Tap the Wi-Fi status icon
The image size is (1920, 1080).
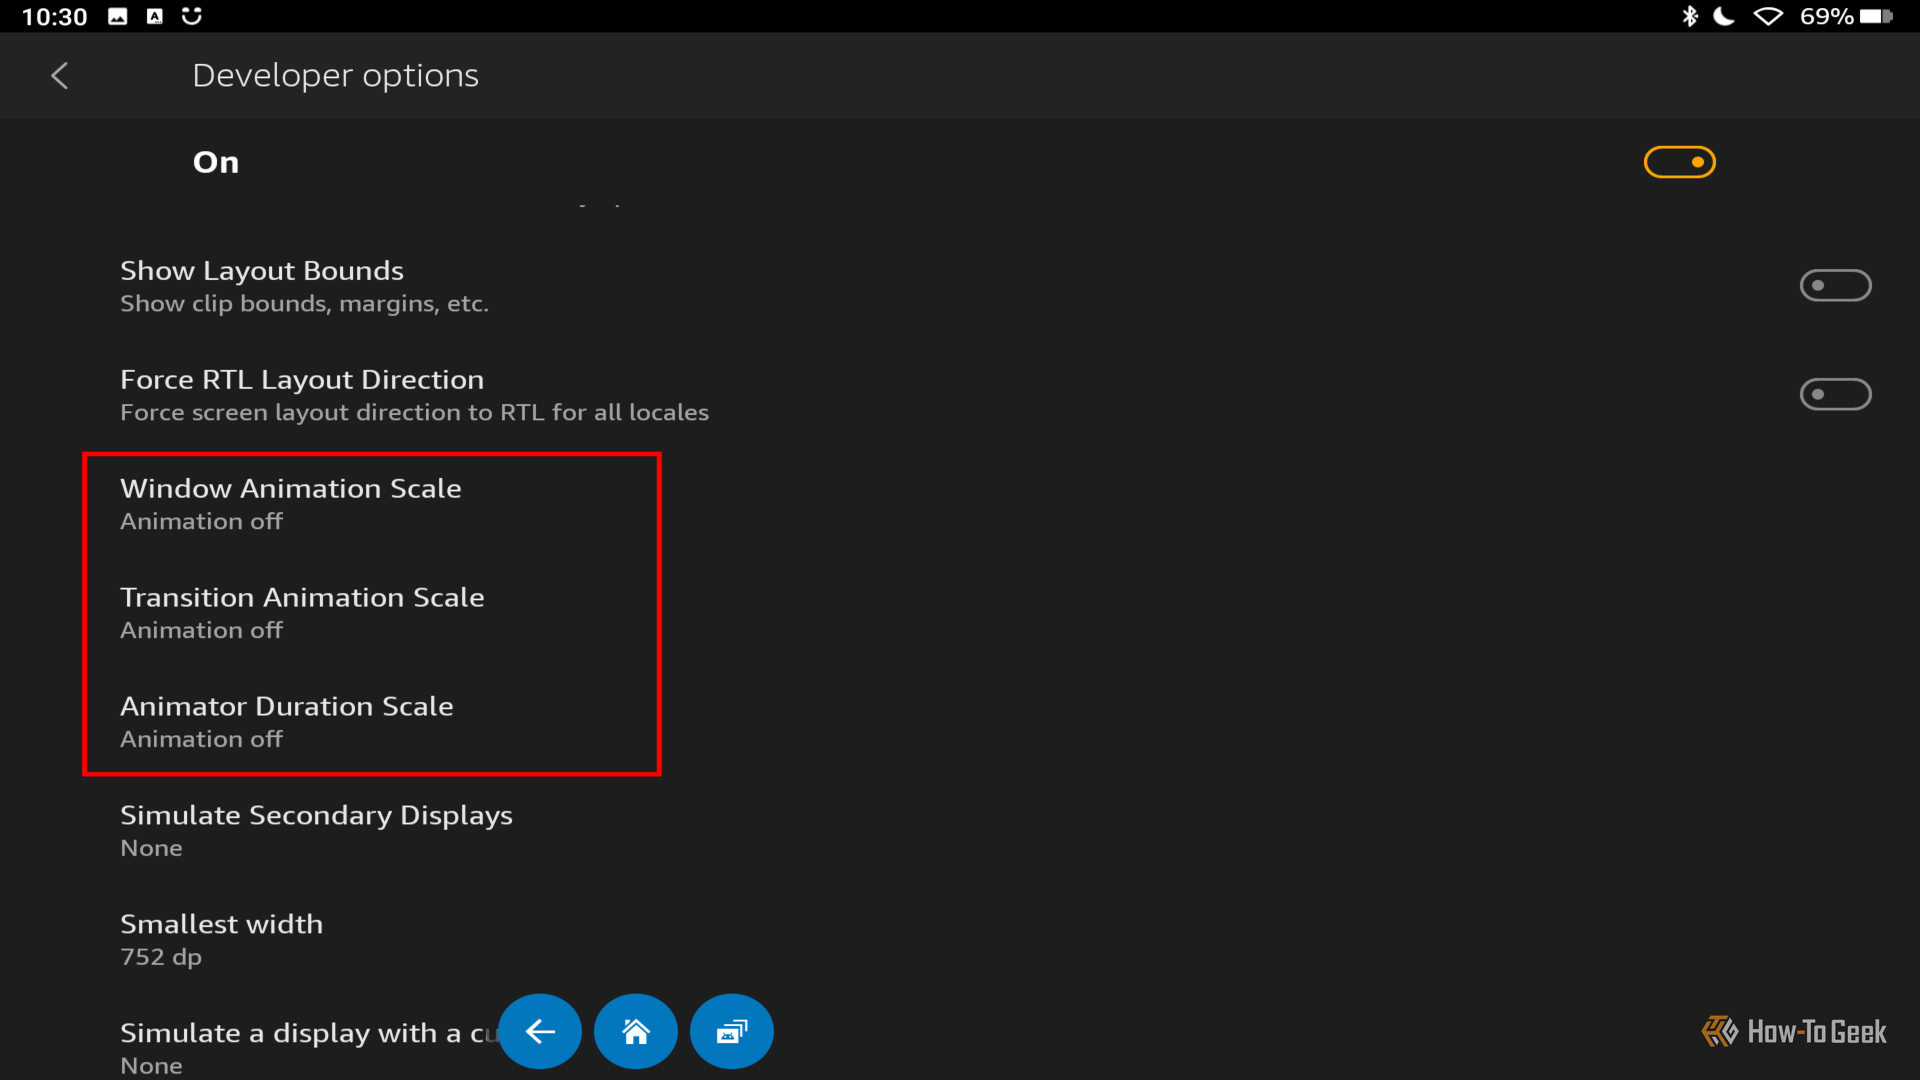pos(1768,16)
